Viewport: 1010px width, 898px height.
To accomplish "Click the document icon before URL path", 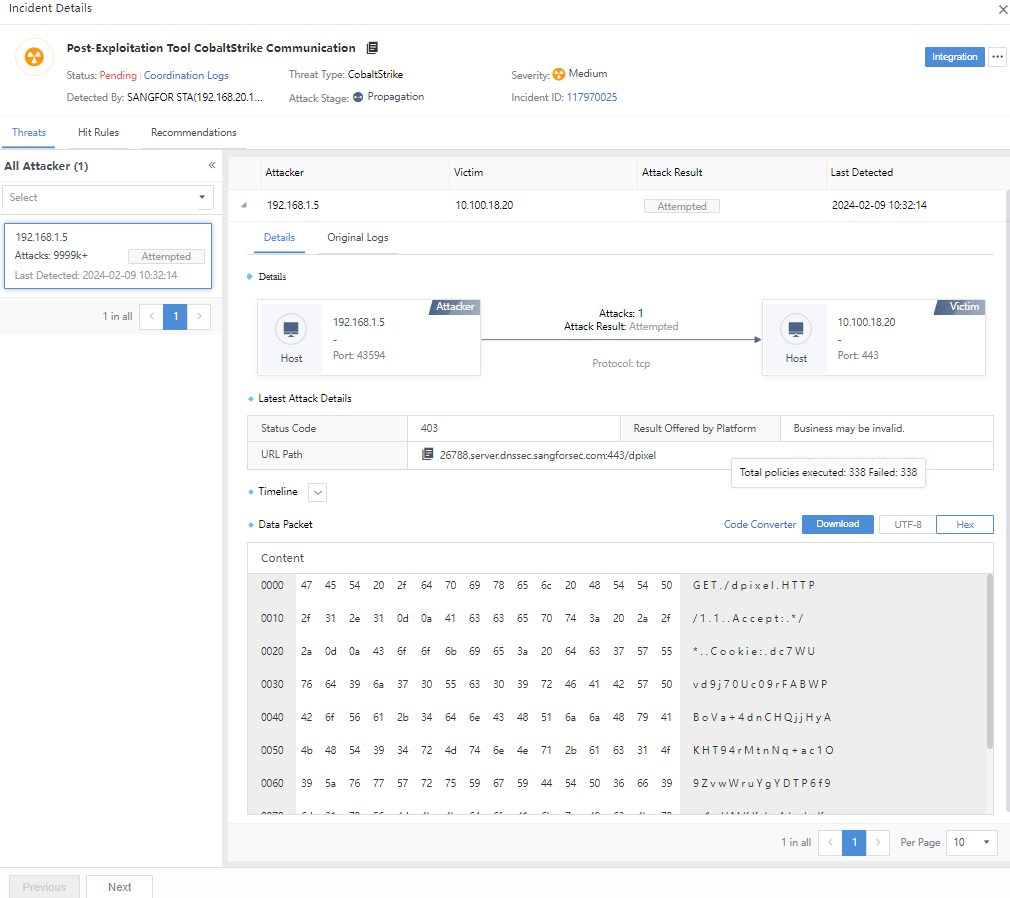I will [x=428, y=455].
